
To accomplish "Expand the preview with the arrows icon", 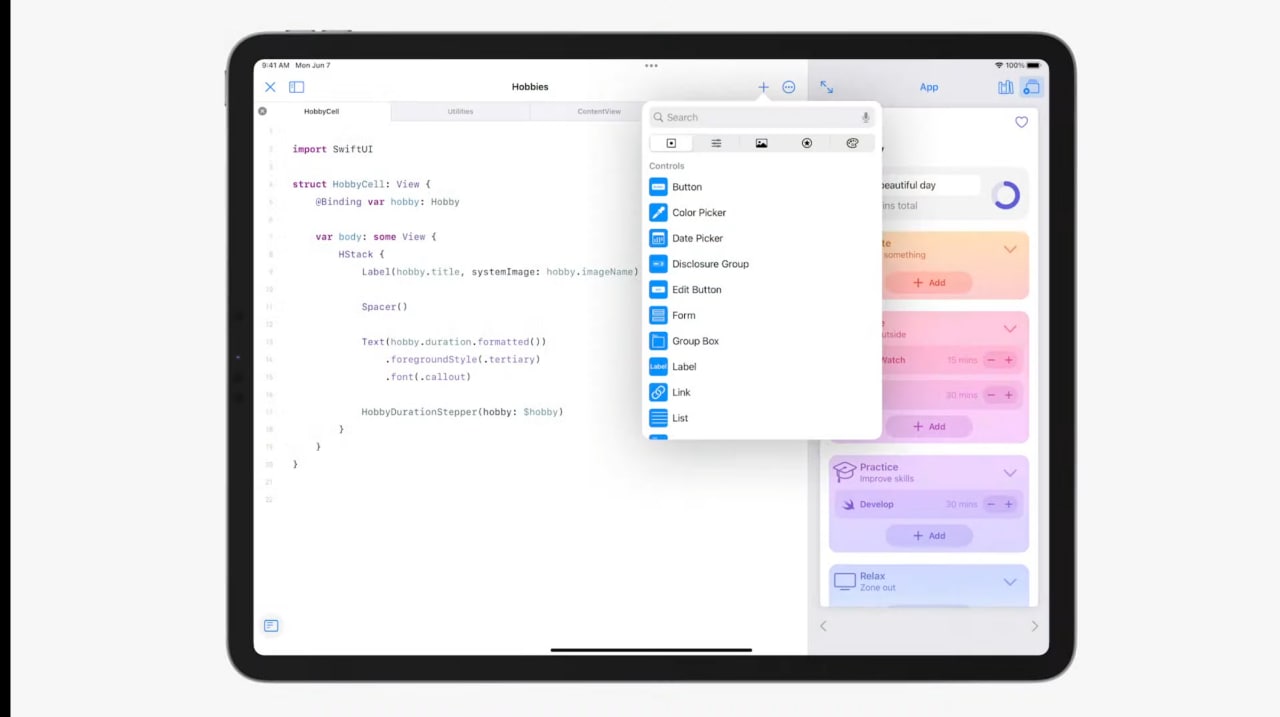I will [827, 87].
